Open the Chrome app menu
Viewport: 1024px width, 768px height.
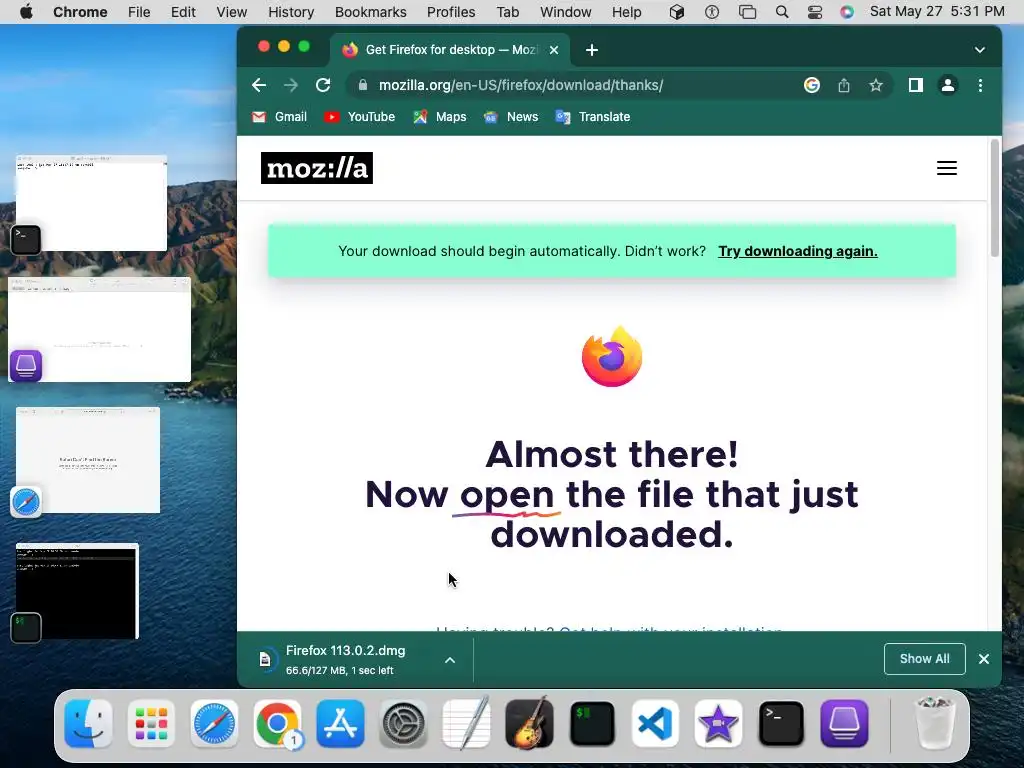[80, 12]
